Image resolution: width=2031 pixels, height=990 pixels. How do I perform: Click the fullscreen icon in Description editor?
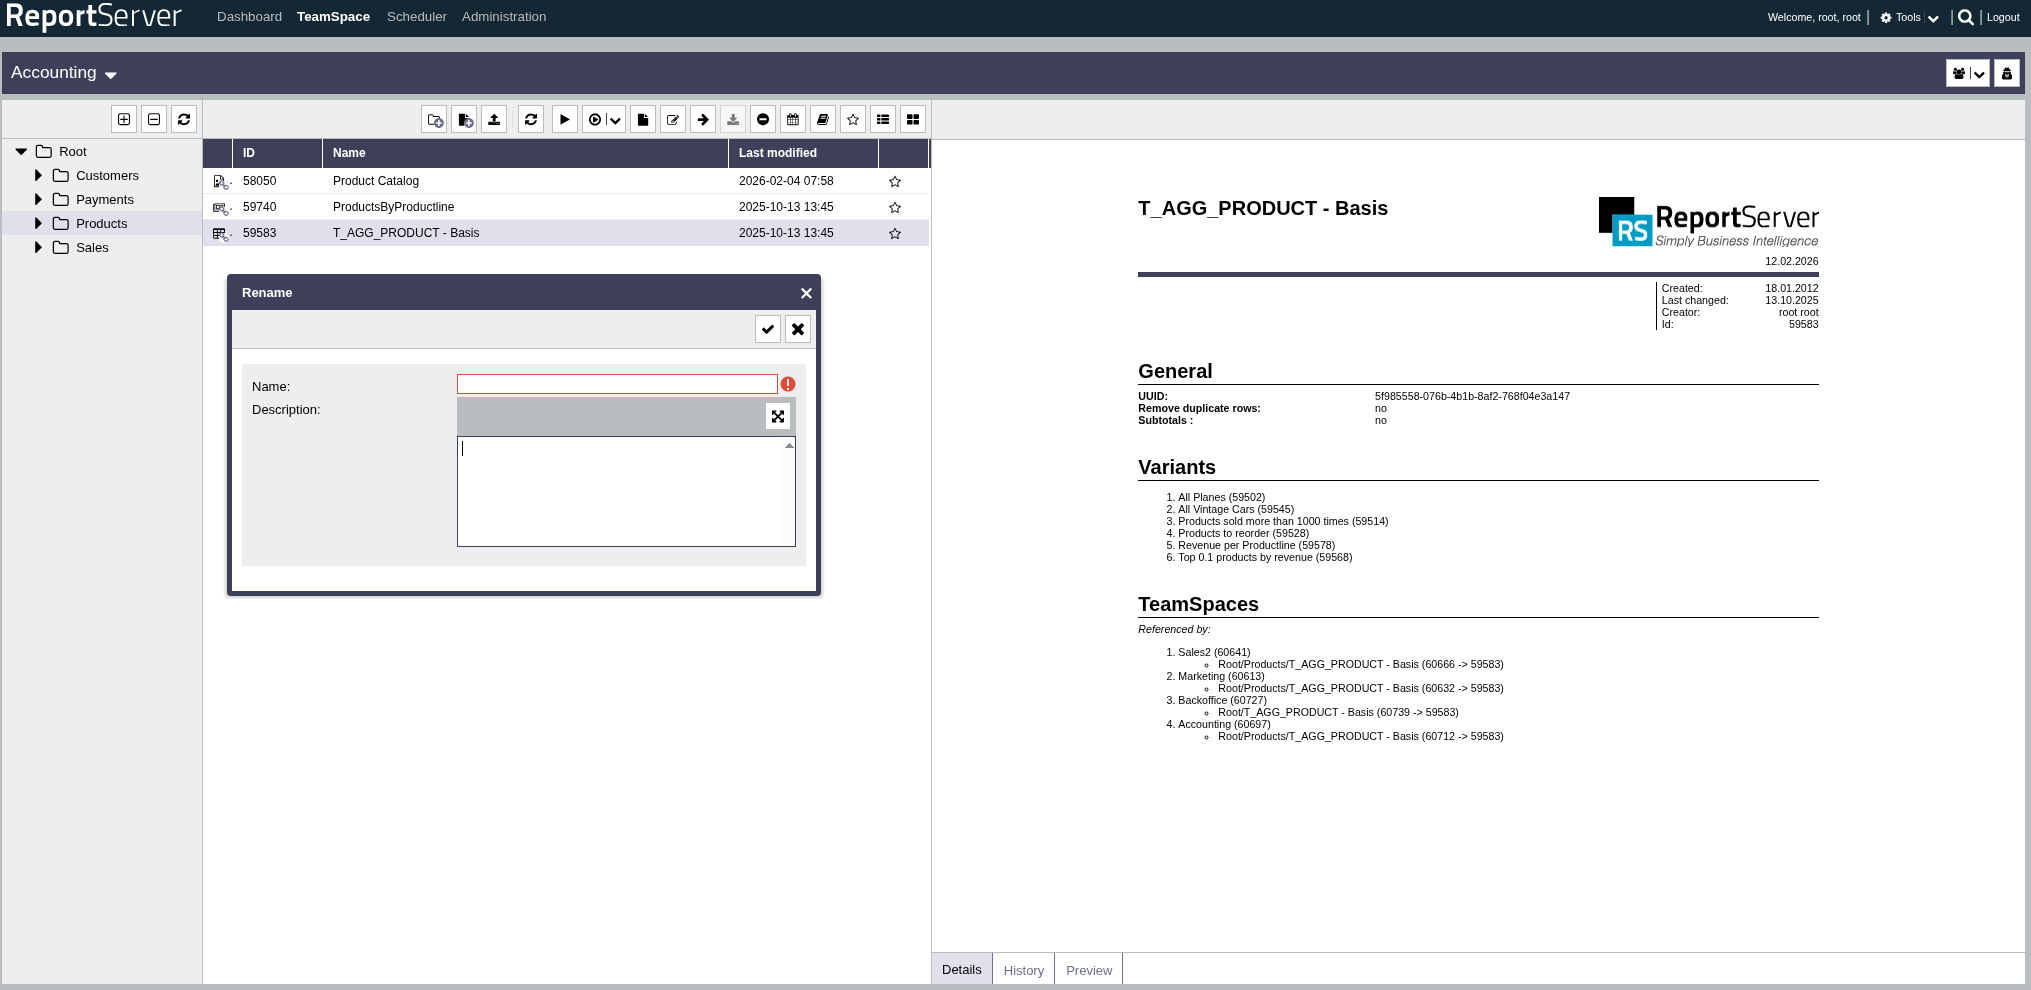(778, 416)
